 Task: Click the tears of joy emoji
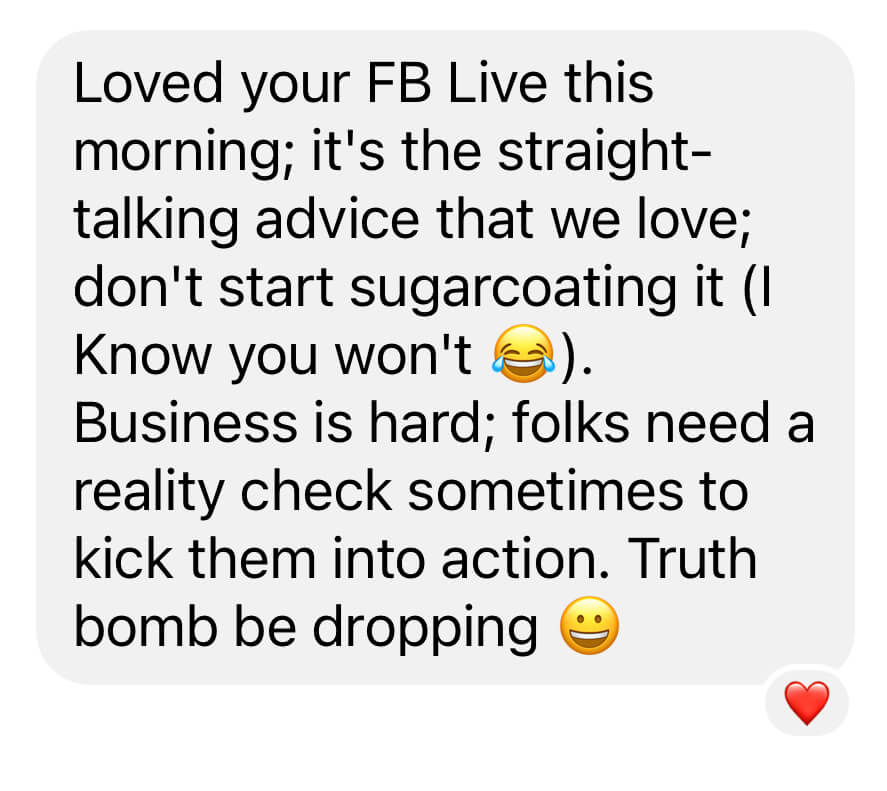click(x=523, y=354)
